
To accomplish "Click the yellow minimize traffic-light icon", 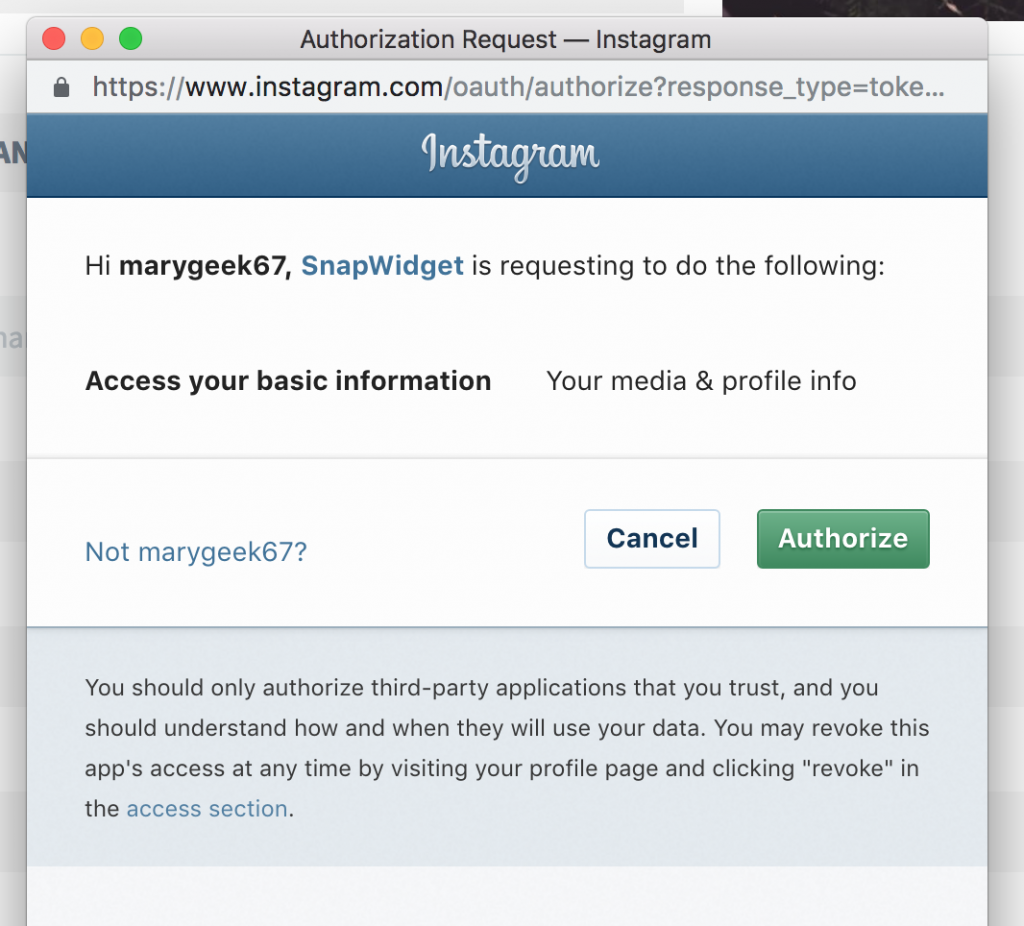I will click(x=91, y=38).
